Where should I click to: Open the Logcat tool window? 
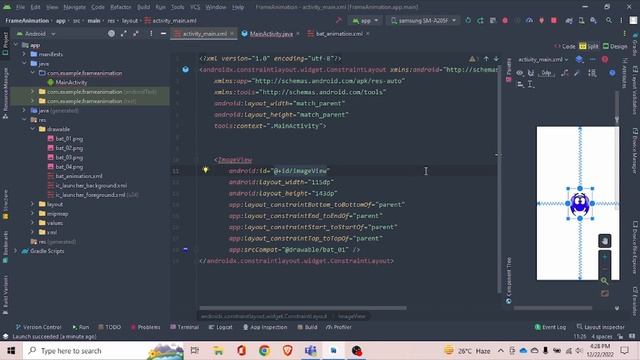coord(220,327)
